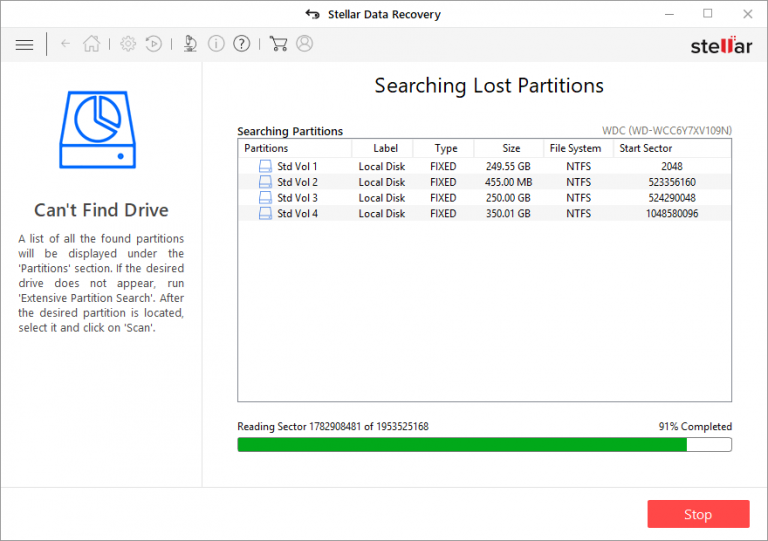The width and height of the screenshot is (768, 541).
Task: Select the Std Vol 3 partition
Action: (484, 198)
